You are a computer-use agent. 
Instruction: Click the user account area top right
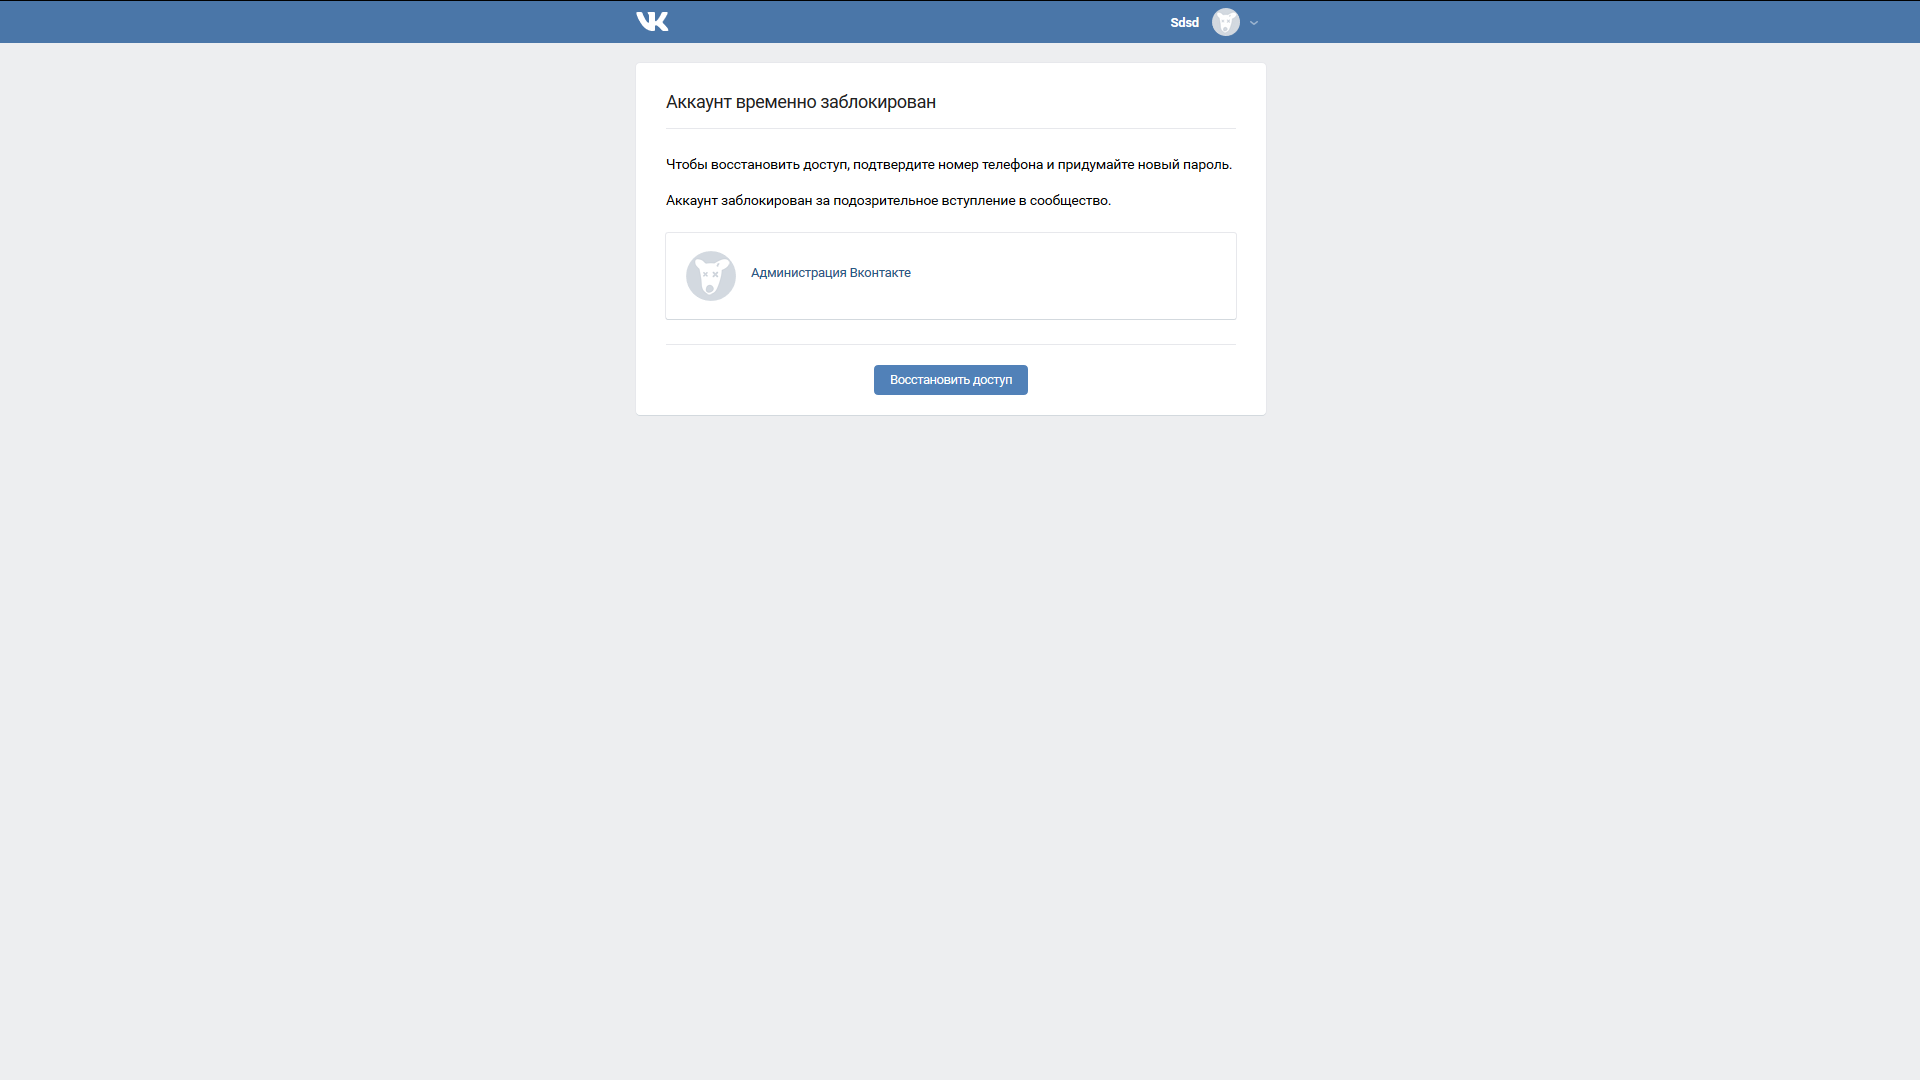pyautogui.click(x=1213, y=22)
